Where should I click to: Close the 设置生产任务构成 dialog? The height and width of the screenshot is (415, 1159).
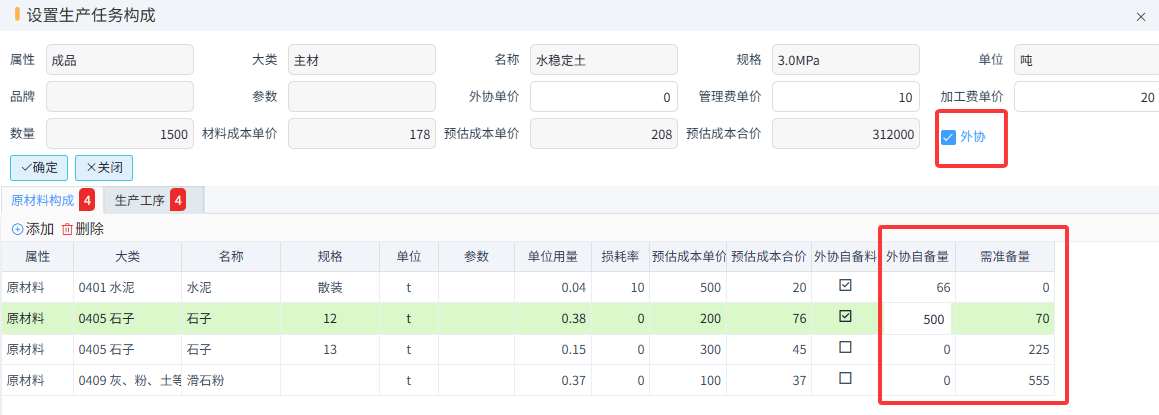tap(1141, 17)
